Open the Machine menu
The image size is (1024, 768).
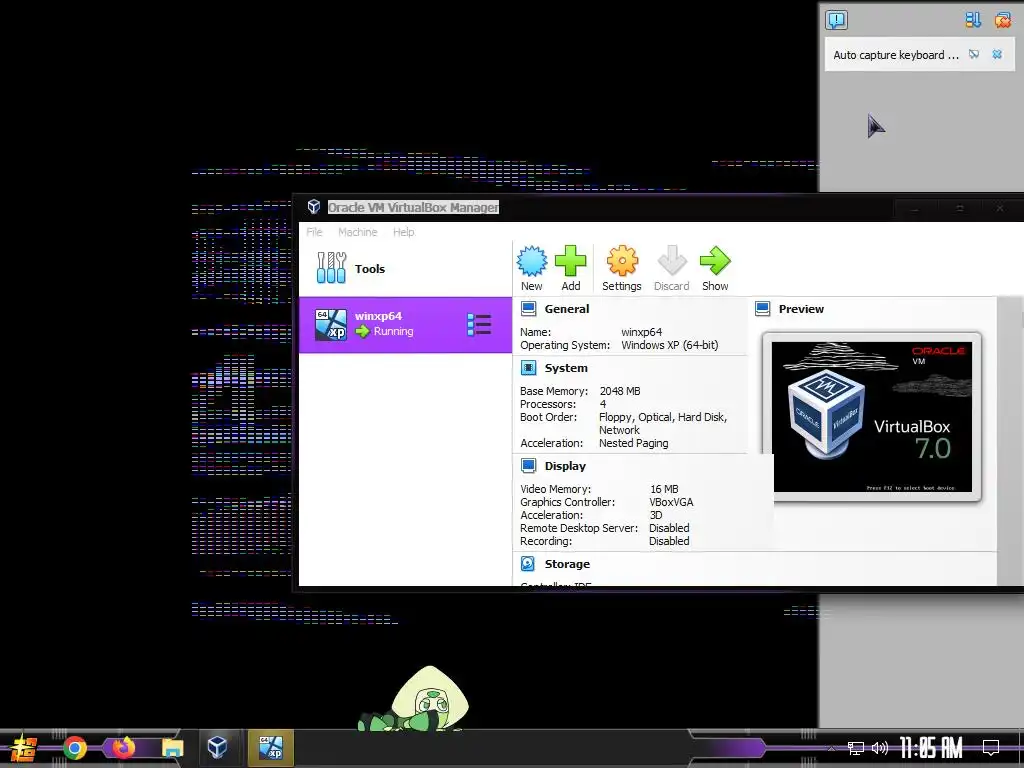(357, 232)
